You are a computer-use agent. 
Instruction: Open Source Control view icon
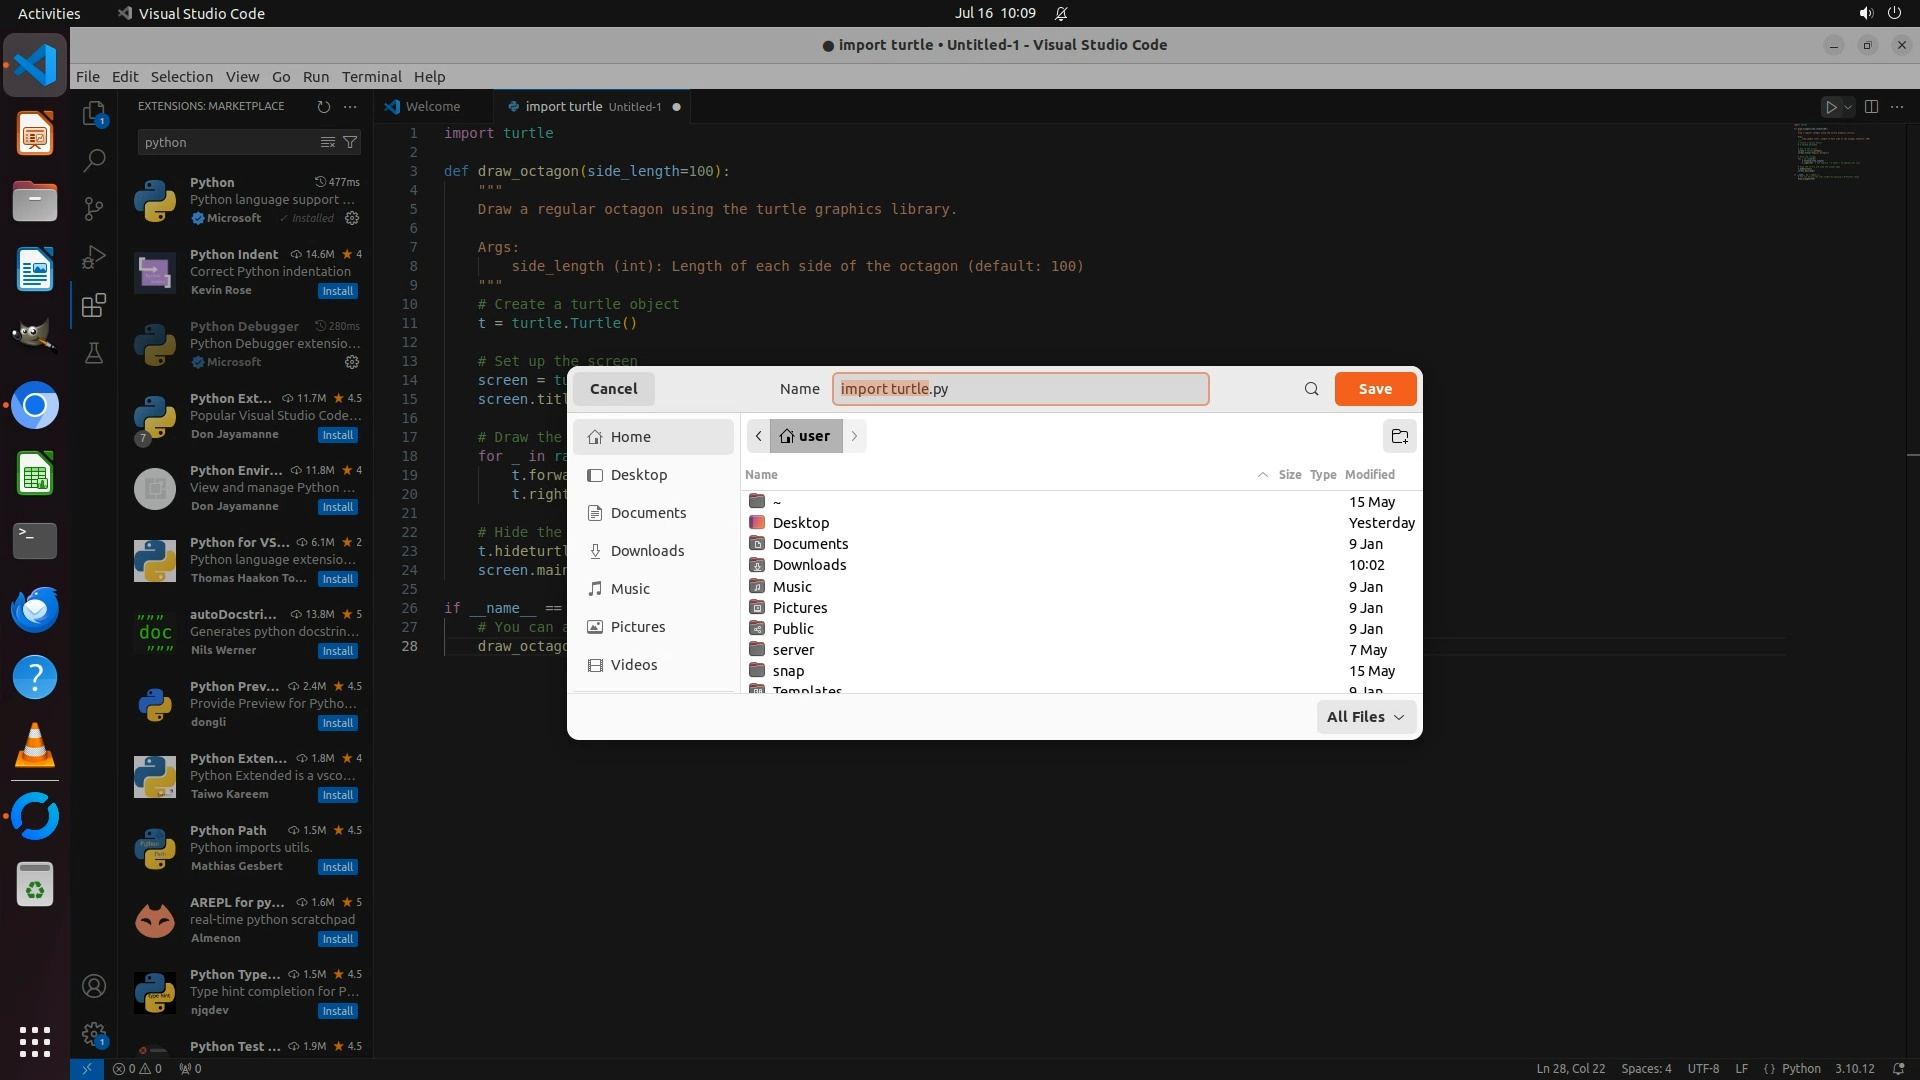[x=94, y=208]
